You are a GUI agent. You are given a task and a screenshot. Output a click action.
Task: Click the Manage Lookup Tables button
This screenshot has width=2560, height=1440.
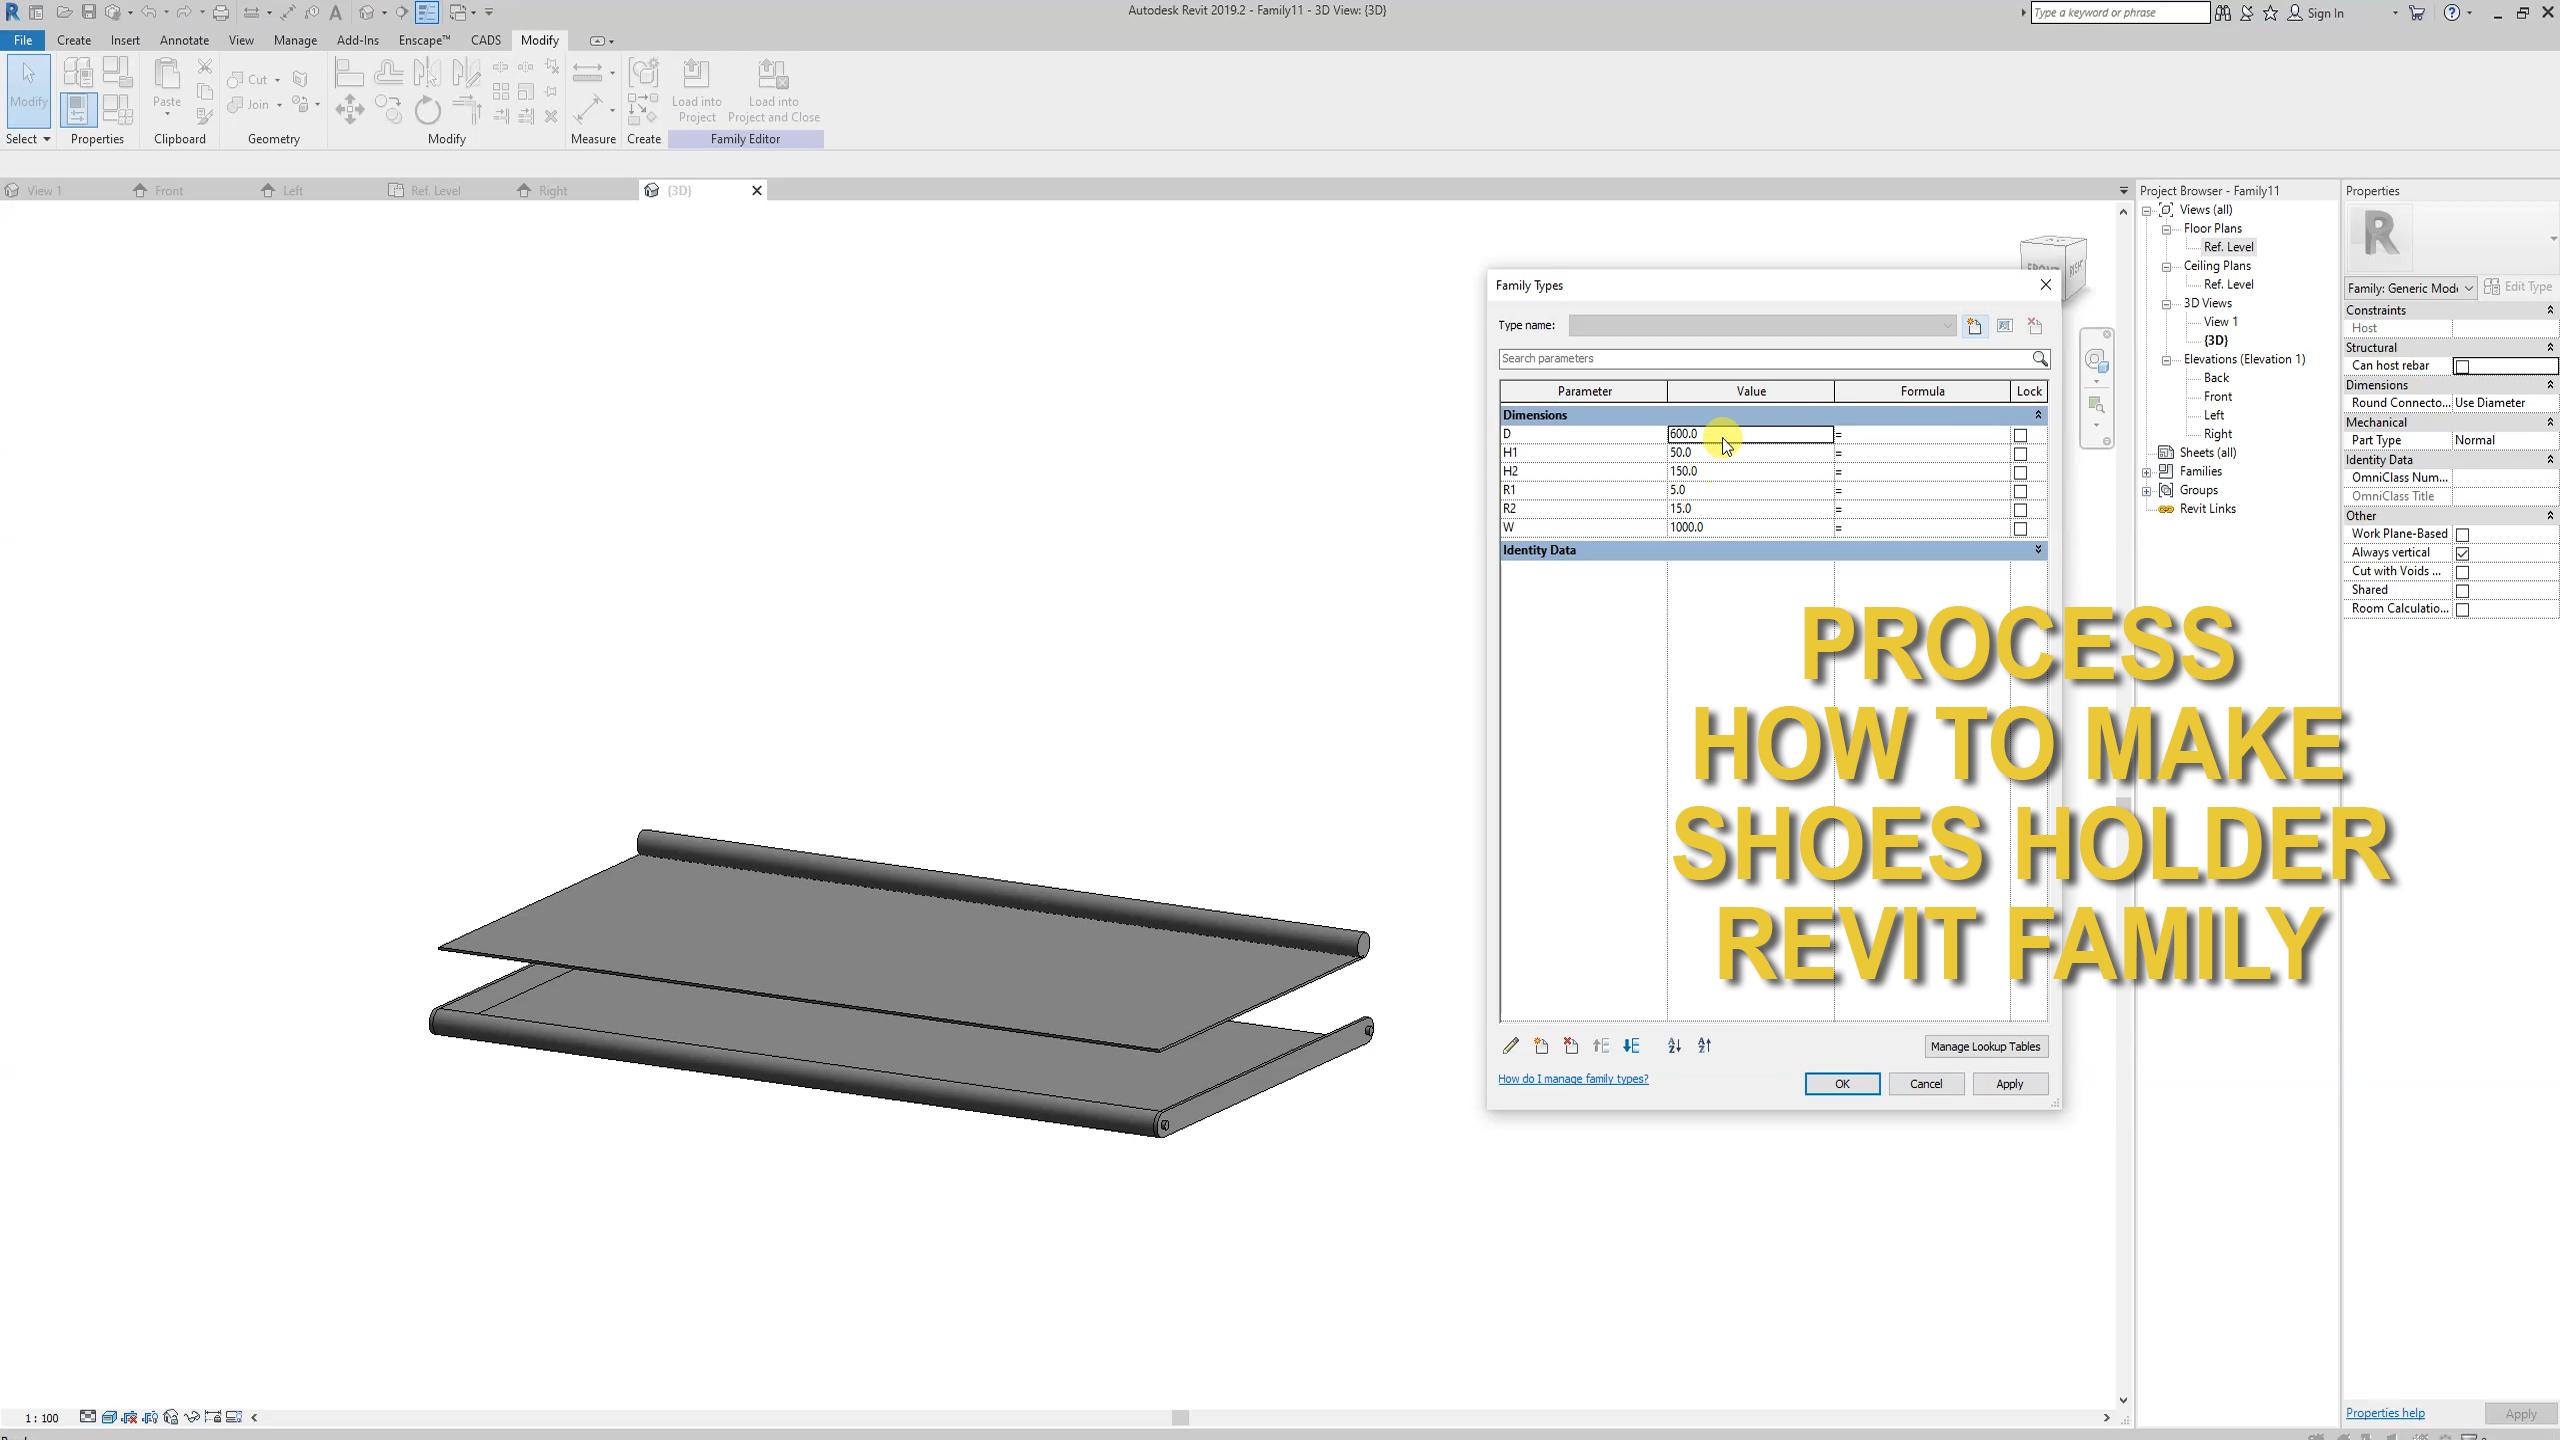point(1986,1046)
